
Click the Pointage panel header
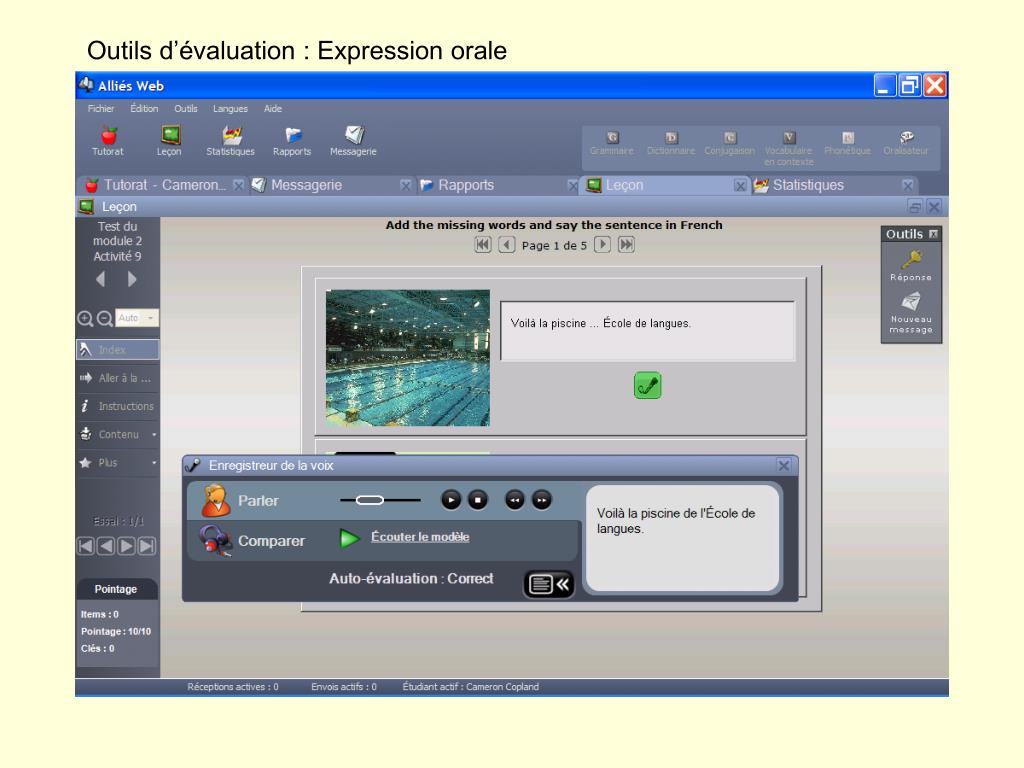[x=116, y=589]
